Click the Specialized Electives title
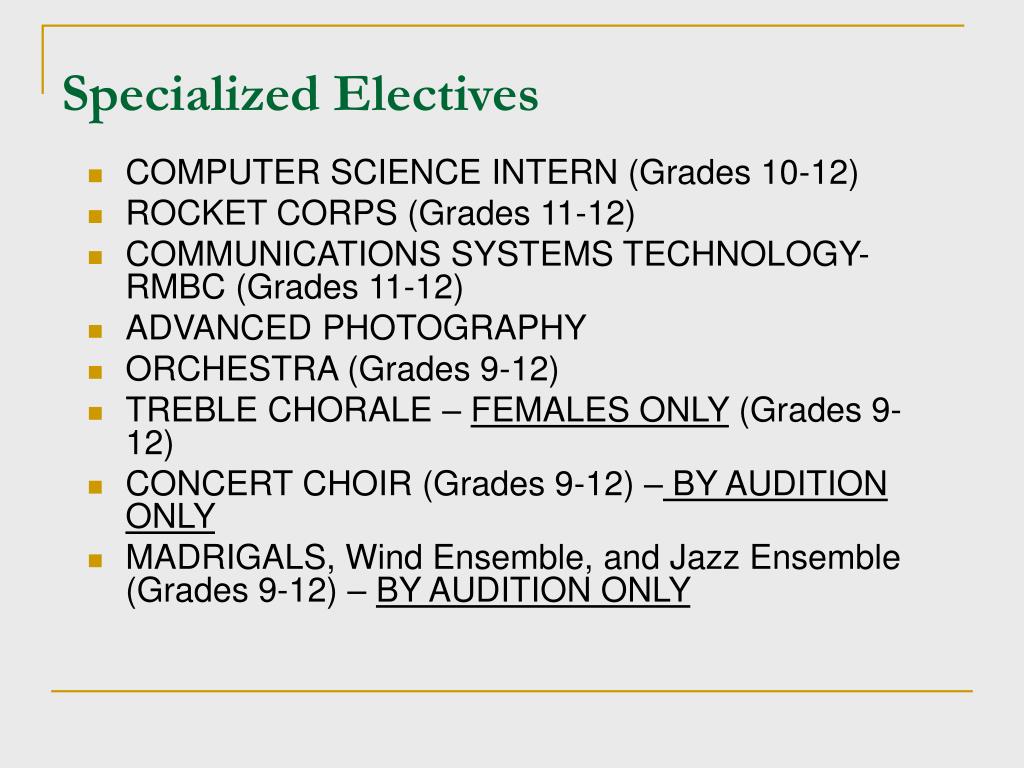This screenshot has height=768, width=1024. [x=300, y=95]
